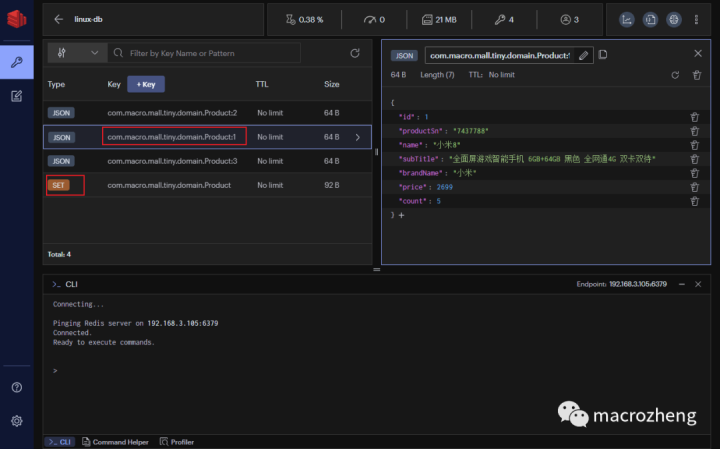Click the brandName value "小米"
The image size is (720, 449).
point(465,173)
